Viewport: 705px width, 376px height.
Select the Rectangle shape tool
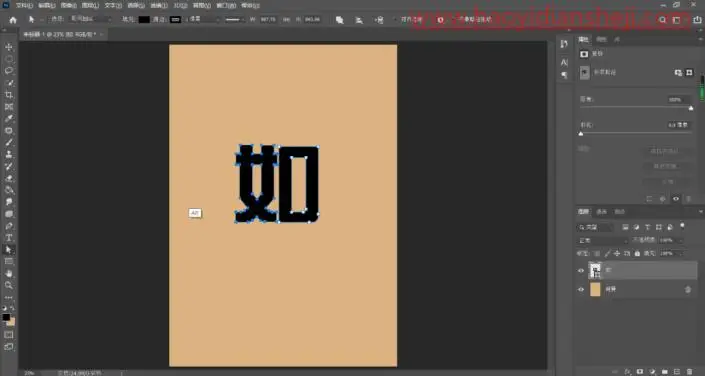pos(9,261)
